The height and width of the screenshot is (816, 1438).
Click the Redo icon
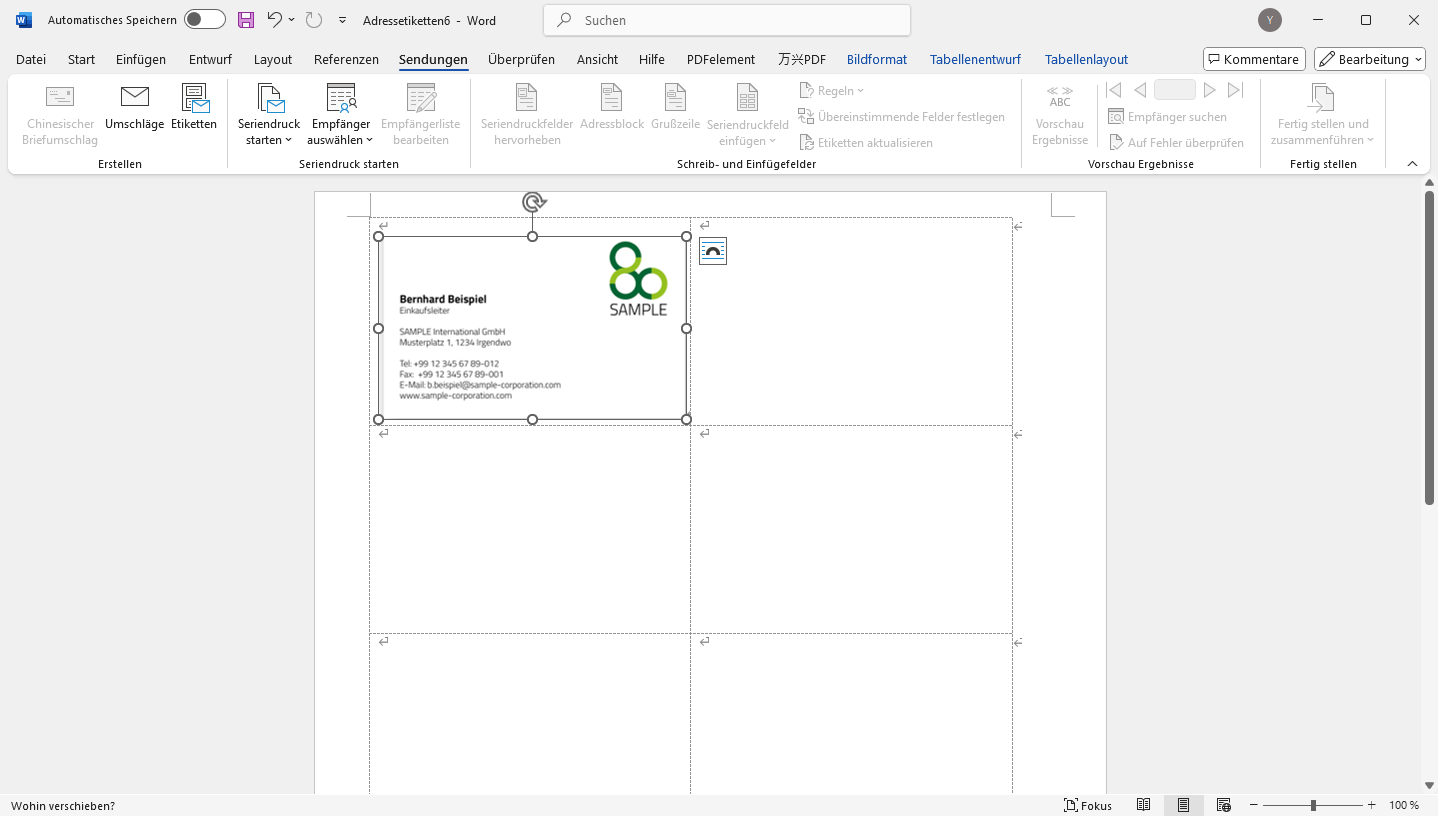point(314,20)
